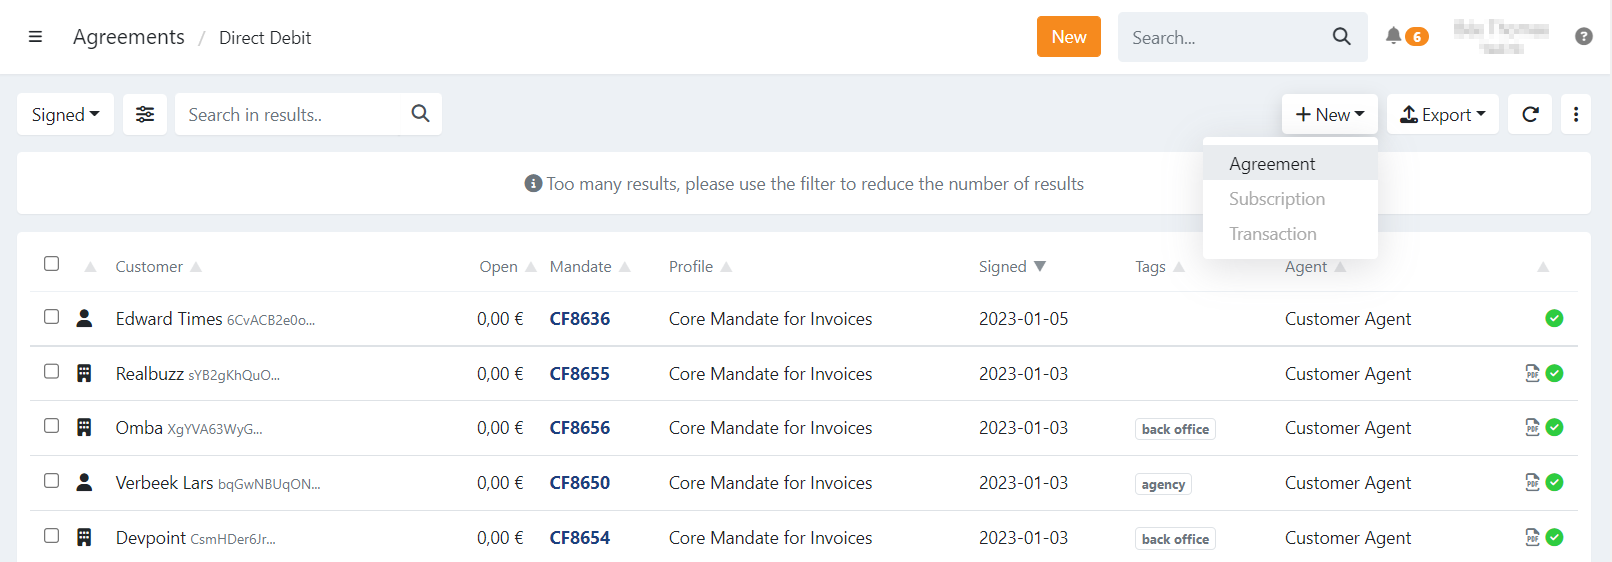
Task: Click the green status check for Edward Times
Action: (1554, 318)
